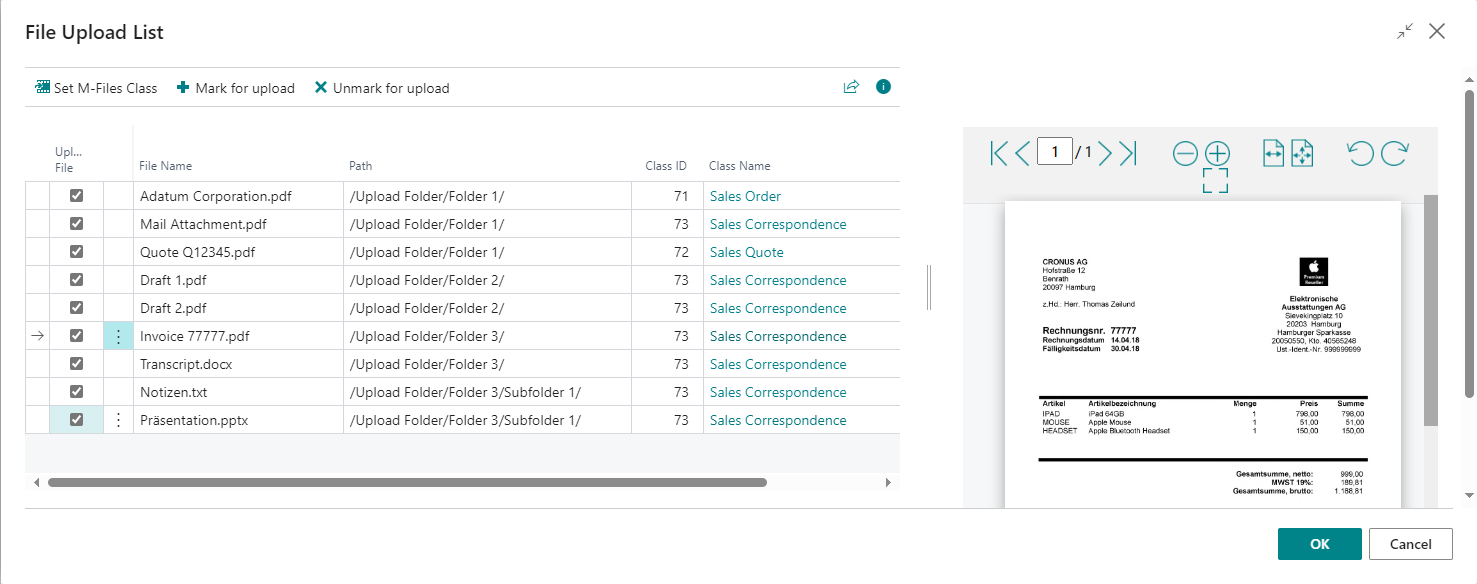Screen dimensions: 1477x584
Task: Open row options for Präsentation.pptx
Action: click(118, 420)
